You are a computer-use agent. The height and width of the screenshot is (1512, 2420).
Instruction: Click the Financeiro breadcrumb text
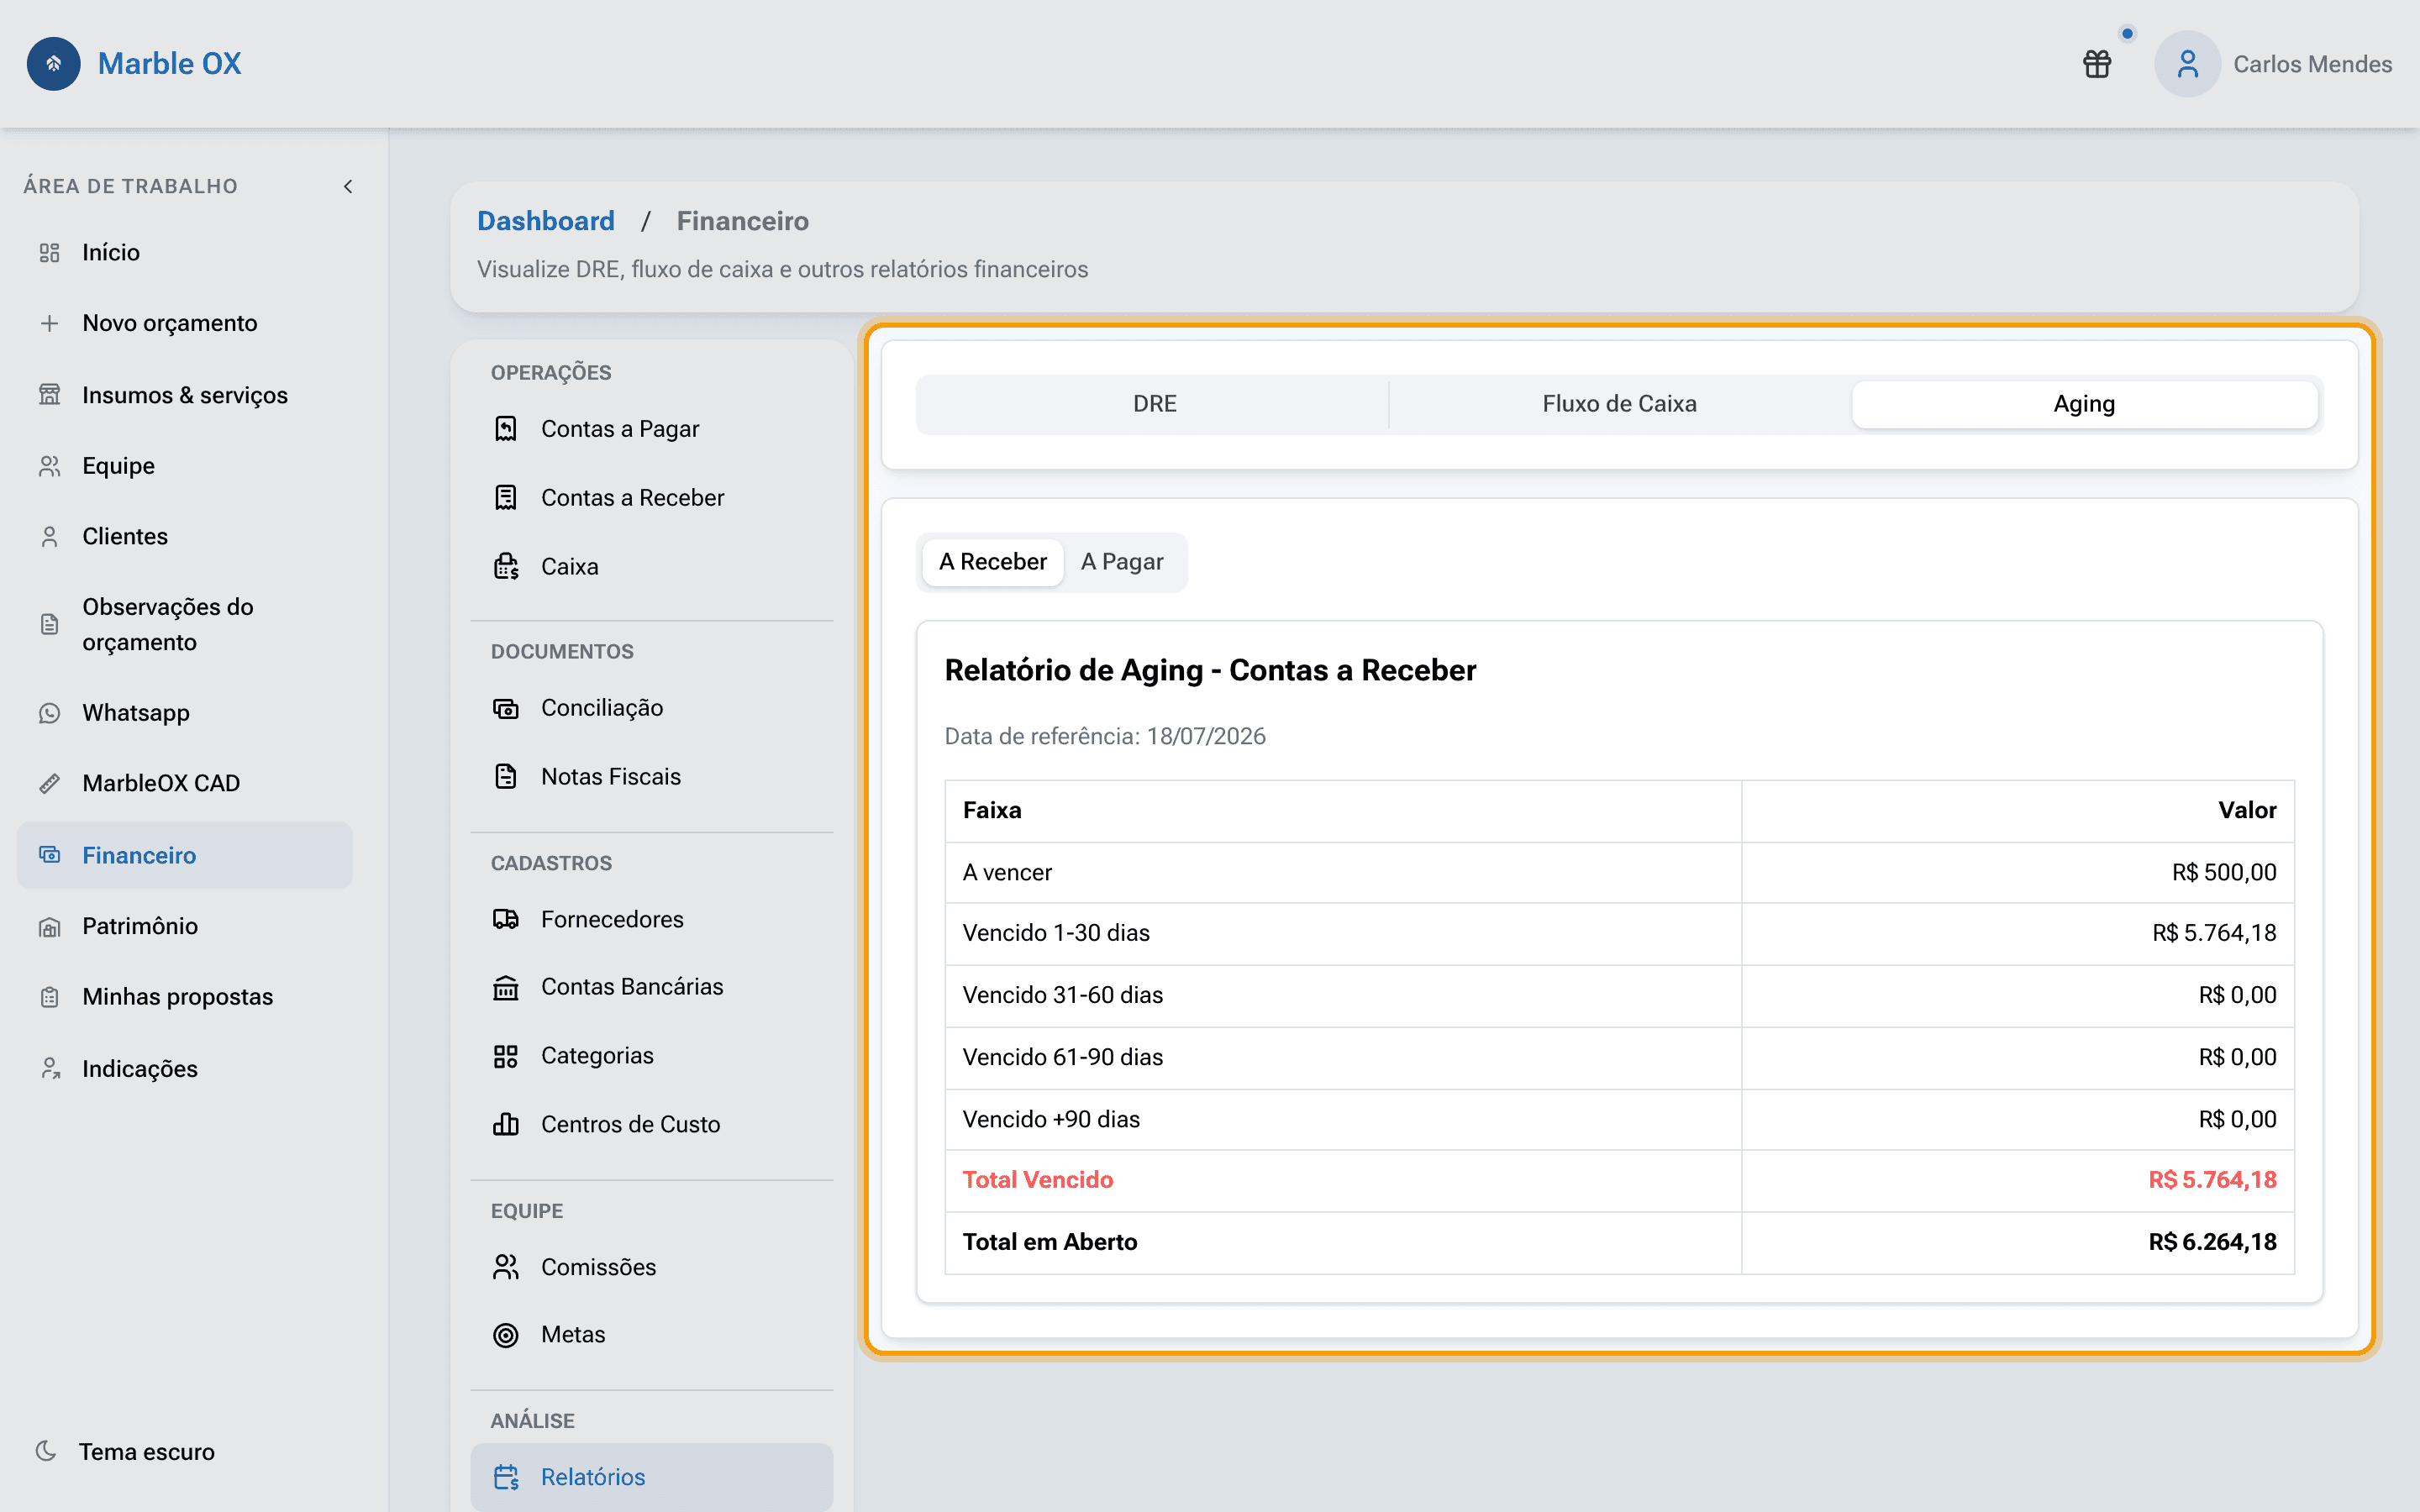(x=743, y=221)
